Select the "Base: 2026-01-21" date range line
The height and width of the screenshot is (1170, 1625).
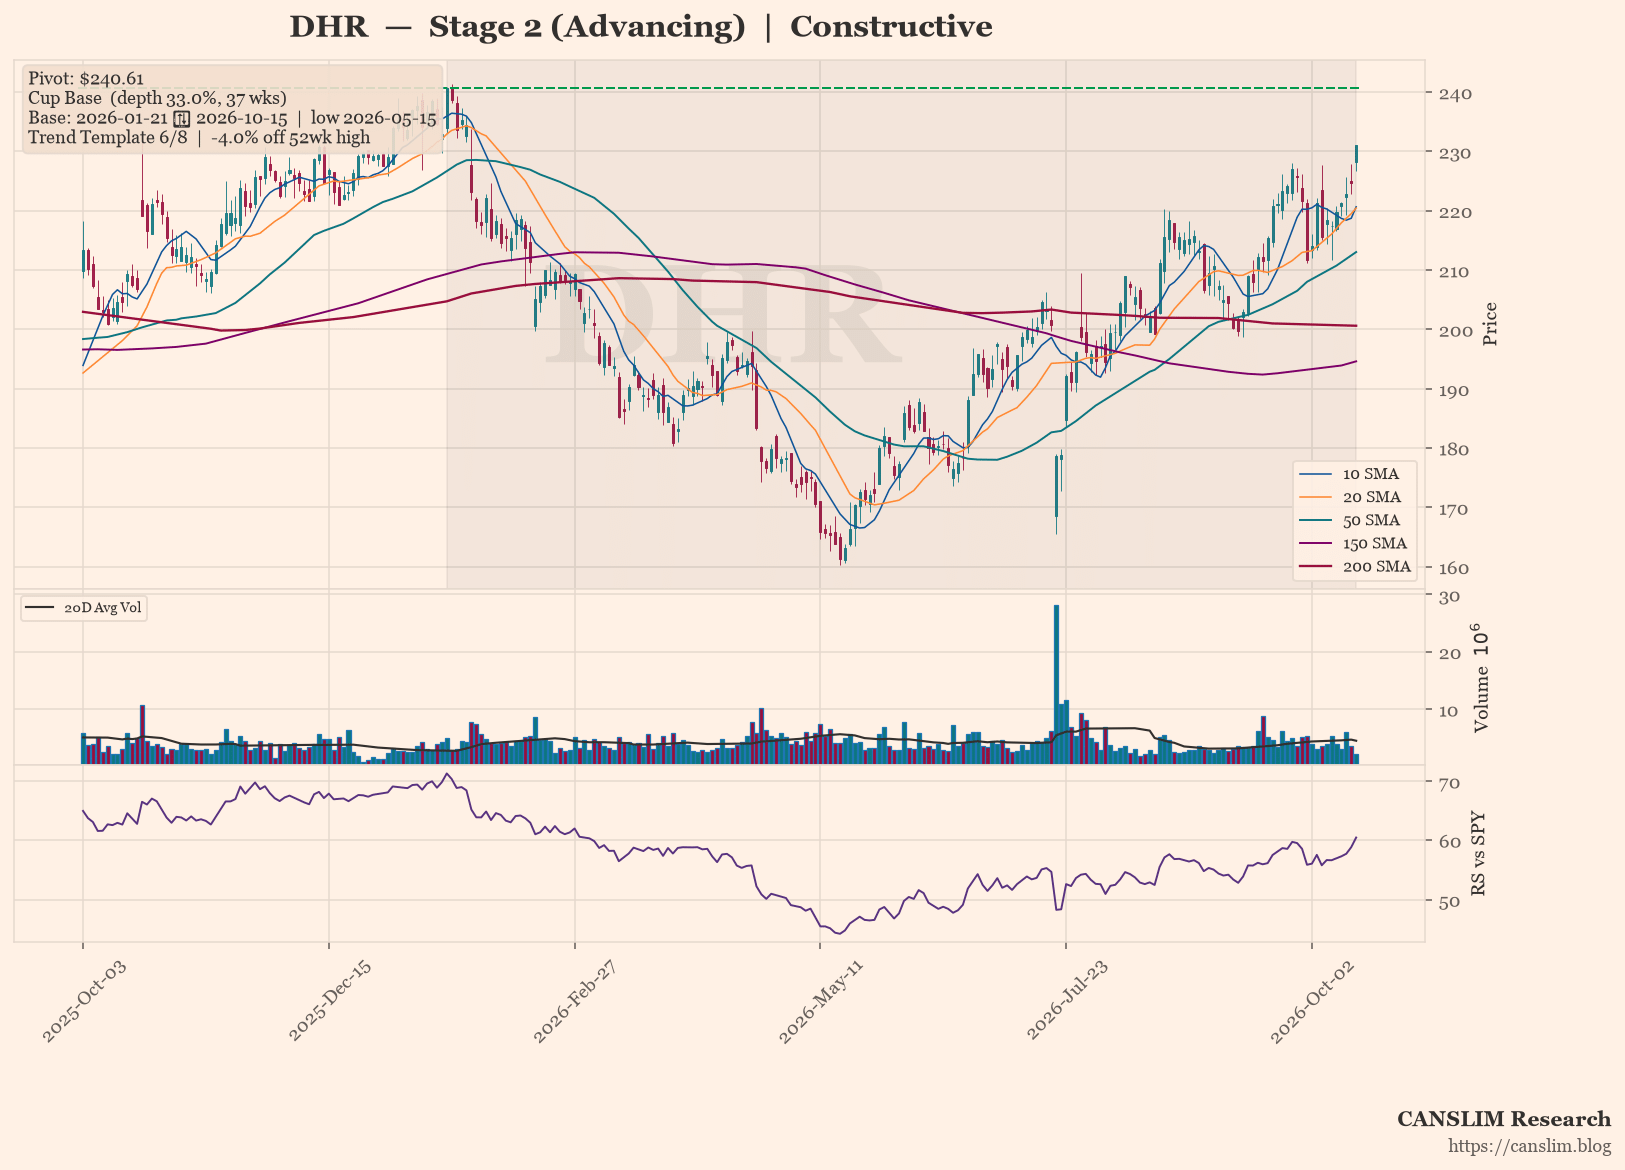(x=232, y=118)
